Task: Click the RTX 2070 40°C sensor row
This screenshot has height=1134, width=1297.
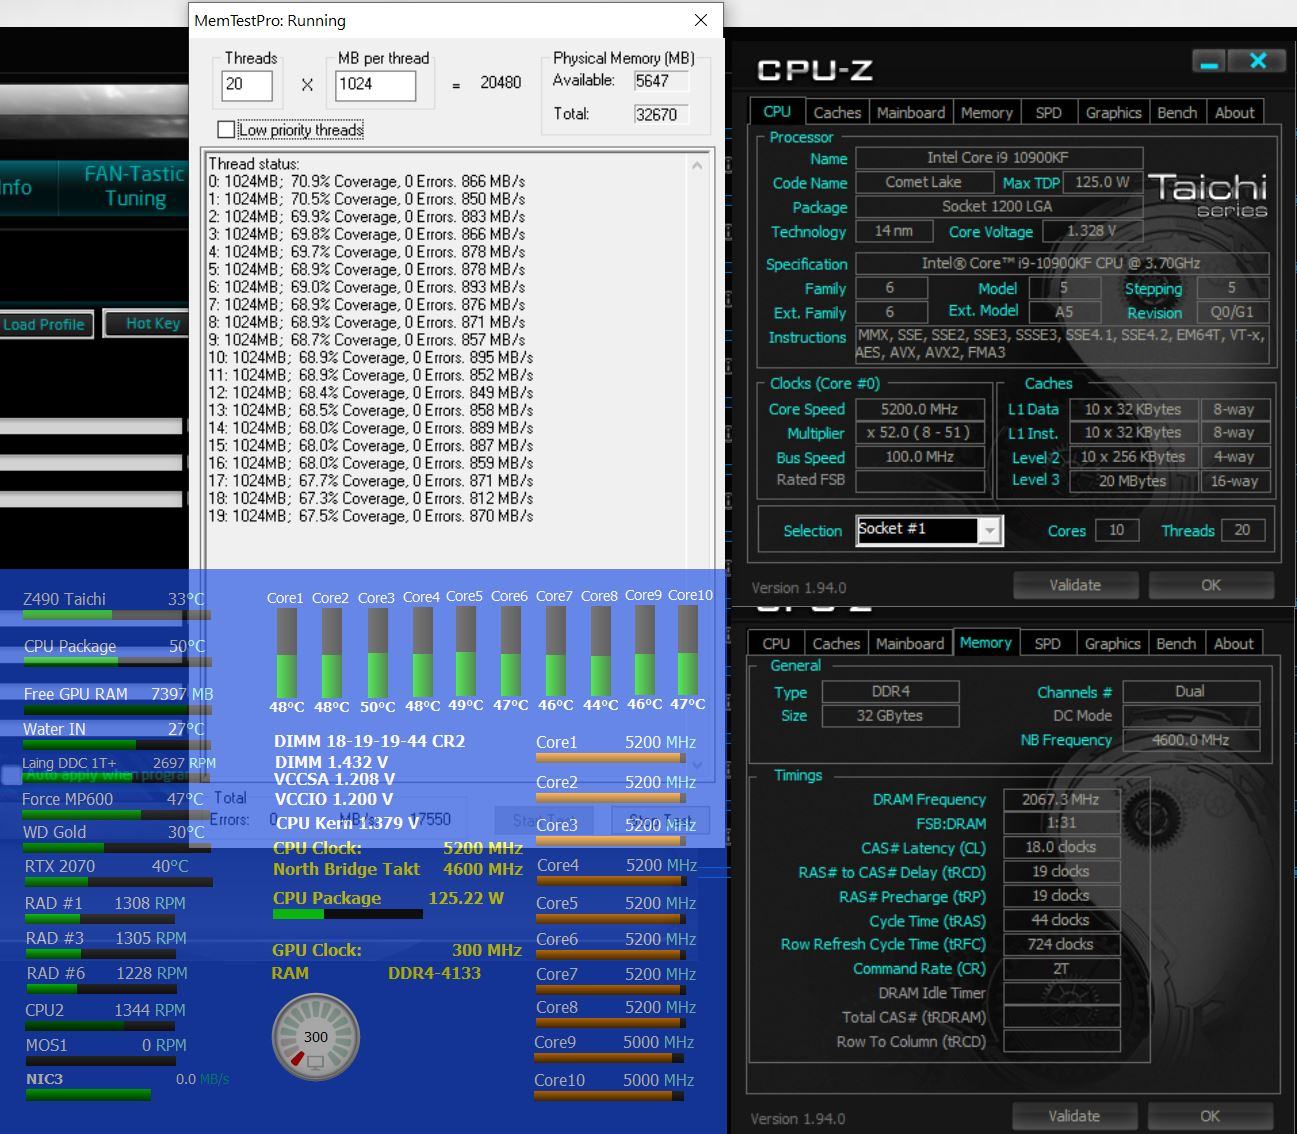Action: (107, 867)
